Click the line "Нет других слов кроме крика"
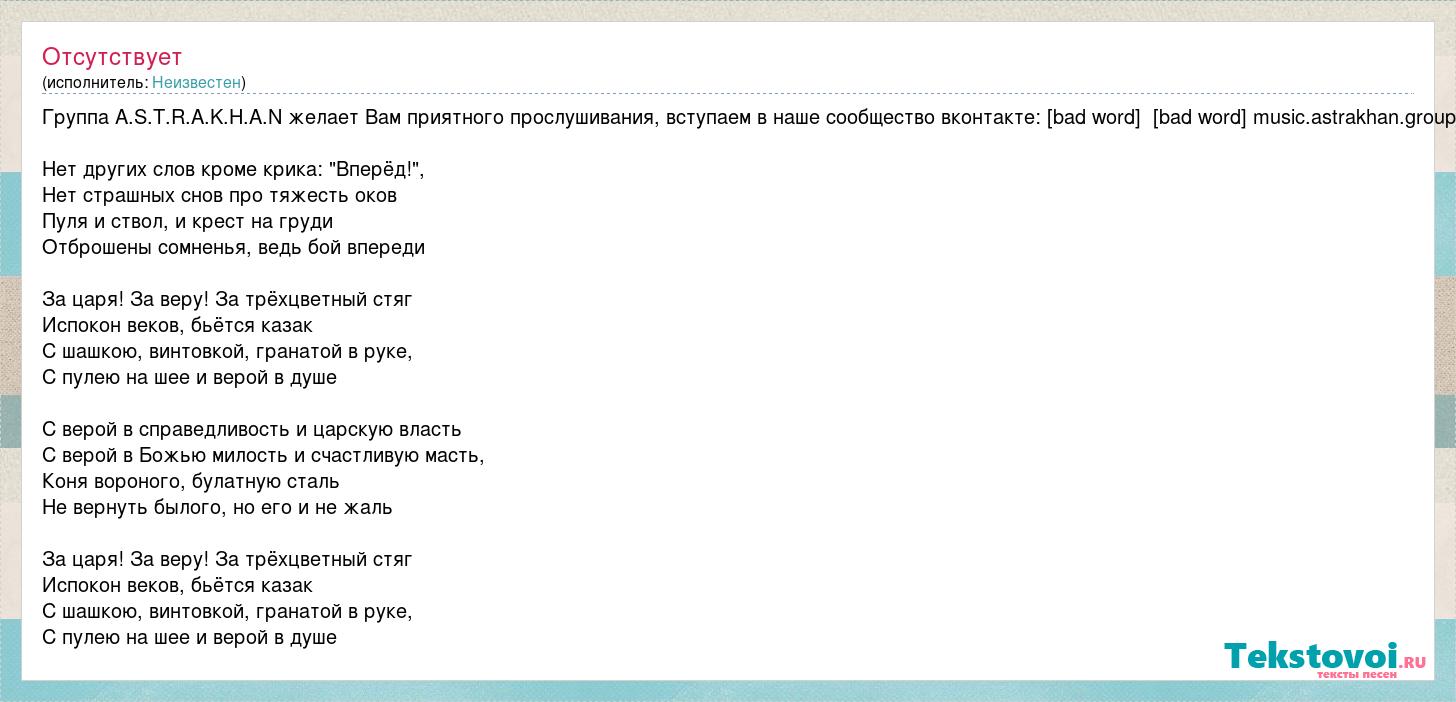This screenshot has height=702, width=1456. [234, 170]
